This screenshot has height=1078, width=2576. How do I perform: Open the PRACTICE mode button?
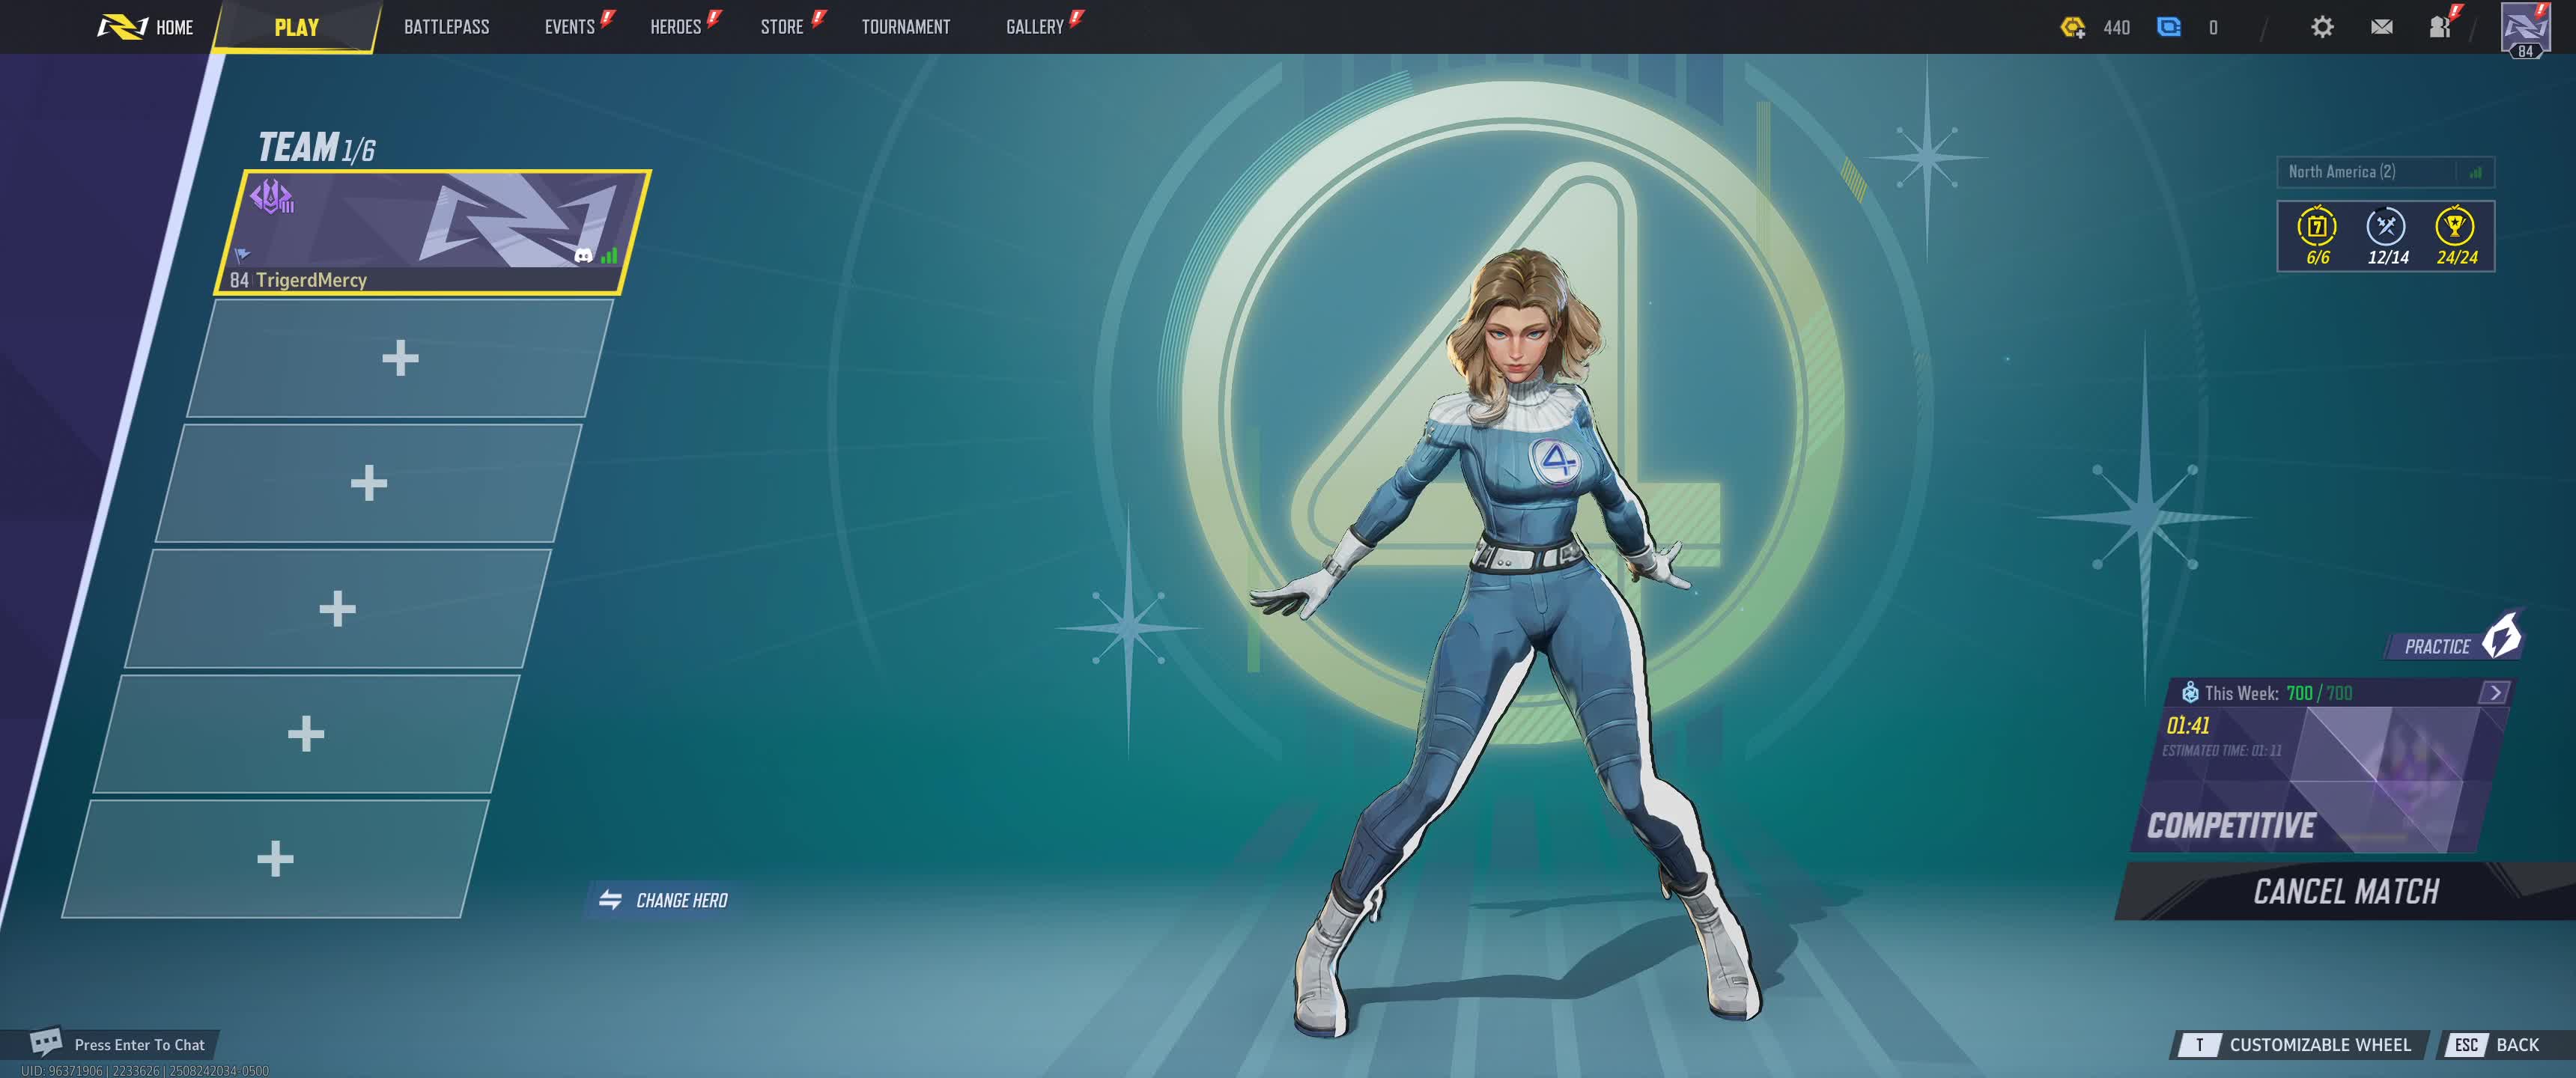click(2455, 644)
